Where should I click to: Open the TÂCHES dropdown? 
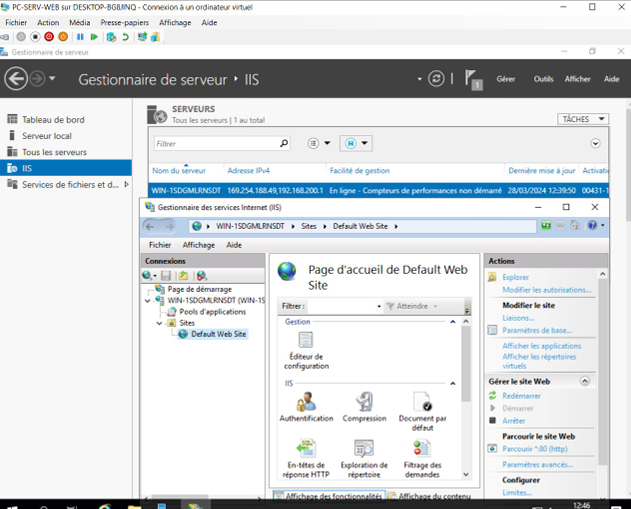pos(582,119)
